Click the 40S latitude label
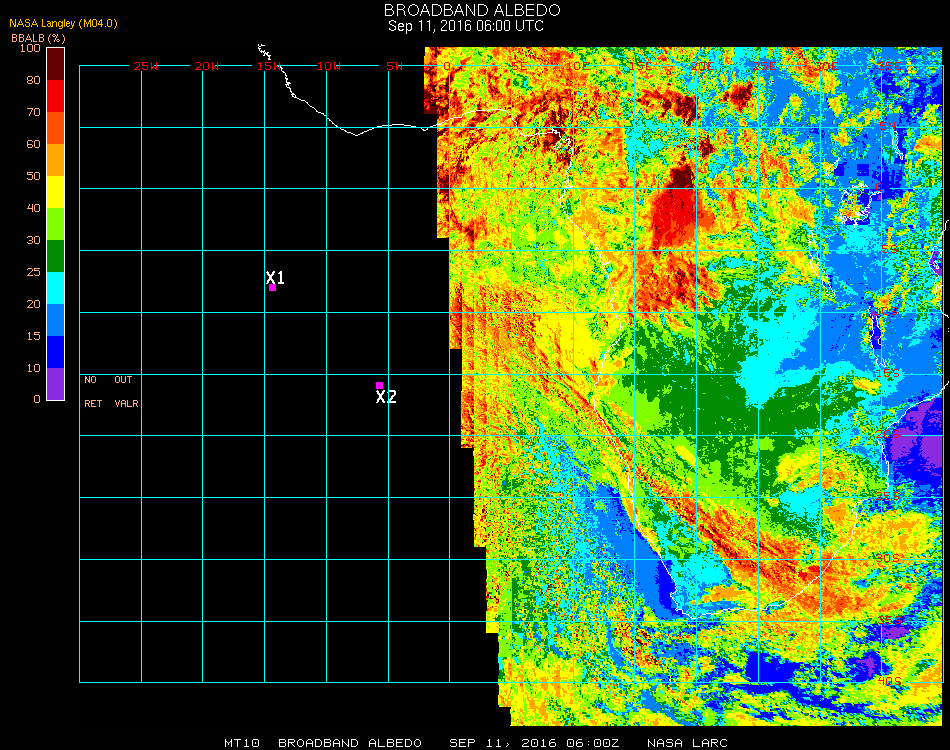The width and height of the screenshot is (950, 750). pyautogui.click(x=888, y=681)
